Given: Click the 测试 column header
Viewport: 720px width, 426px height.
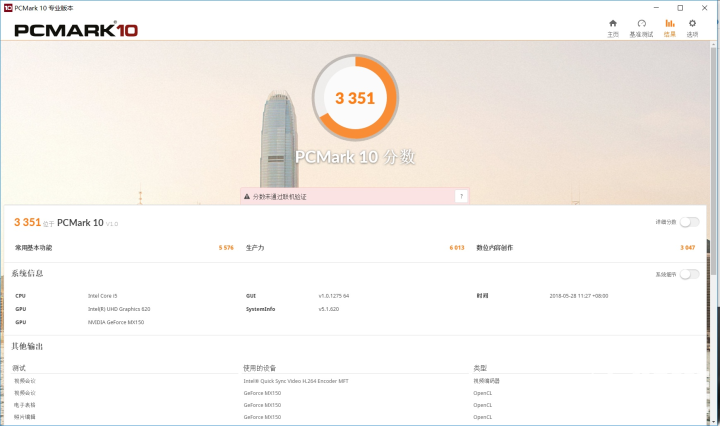Looking at the screenshot, I should [x=19, y=368].
